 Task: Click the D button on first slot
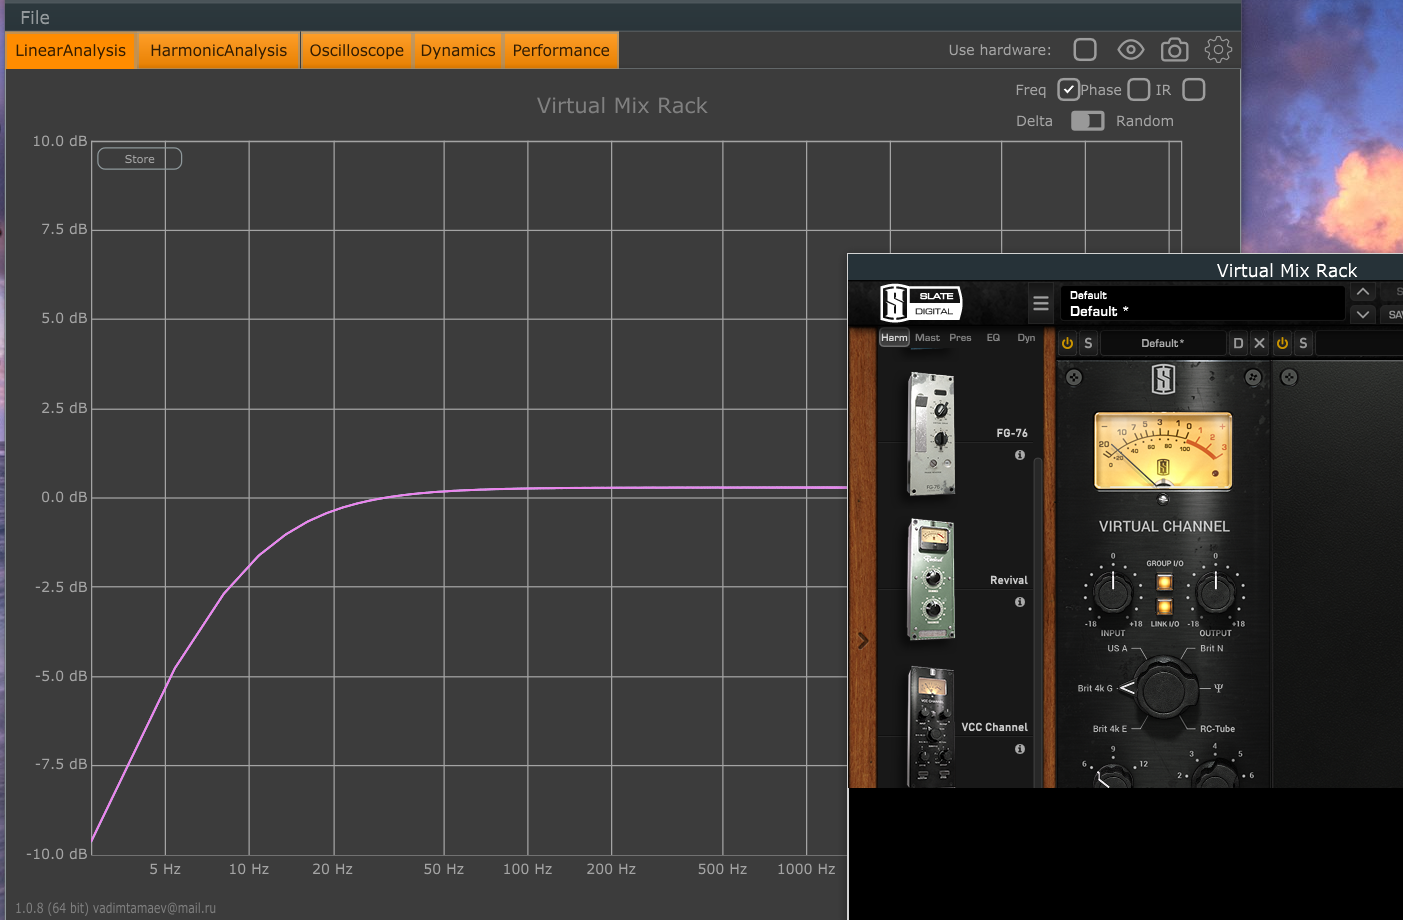click(x=1238, y=343)
